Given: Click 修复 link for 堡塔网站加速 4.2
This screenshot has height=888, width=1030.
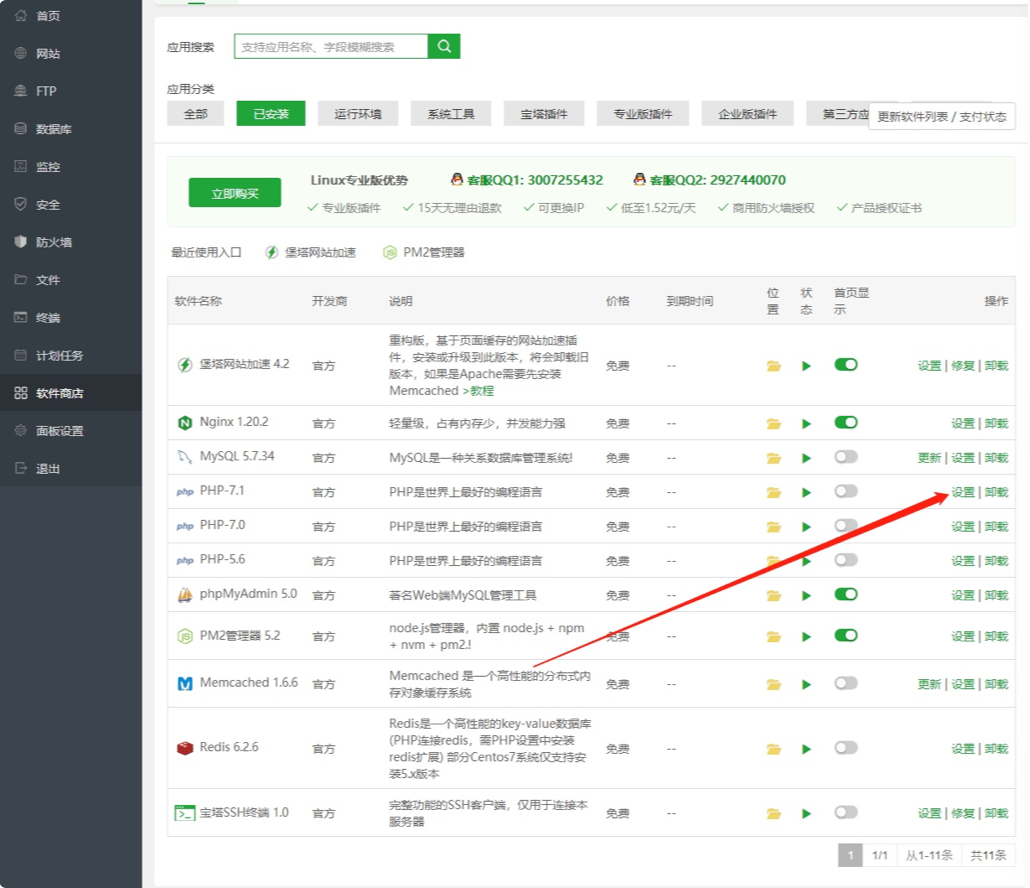Looking at the screenshot, I should (963, 366).
